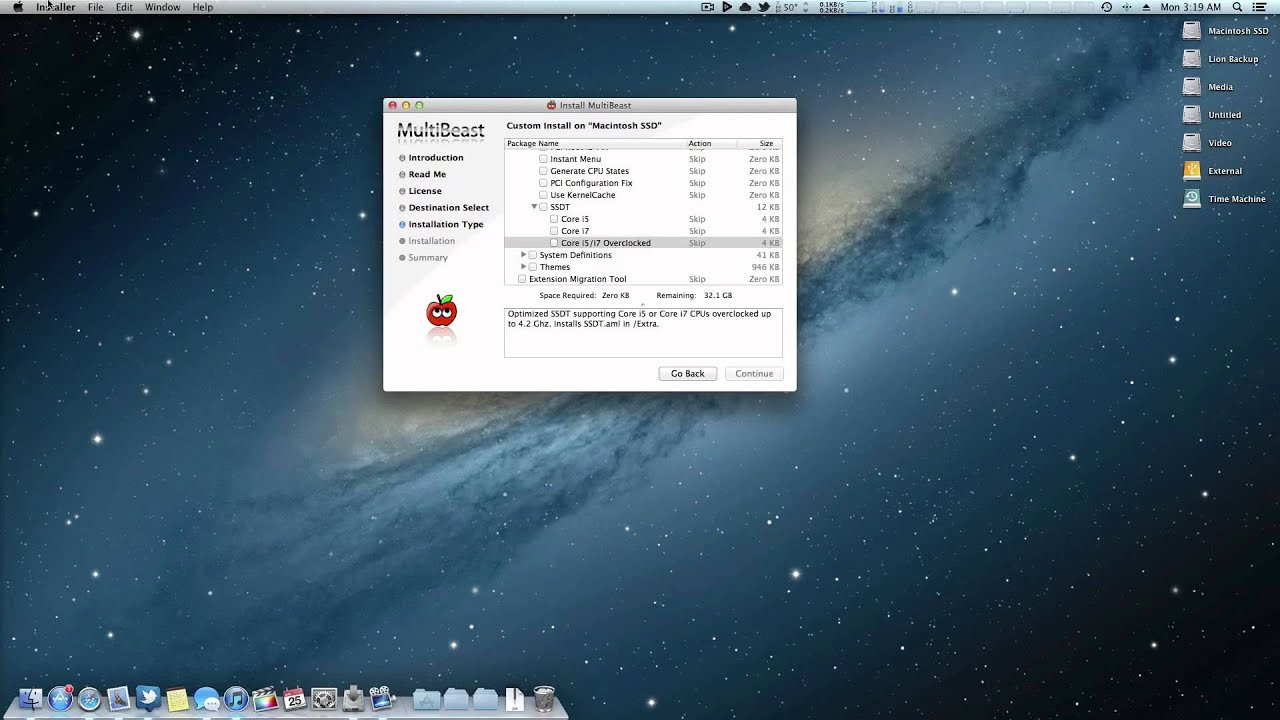
Task: Click the Twitter bird menu bar icon
Action: [x=764, y=7]
